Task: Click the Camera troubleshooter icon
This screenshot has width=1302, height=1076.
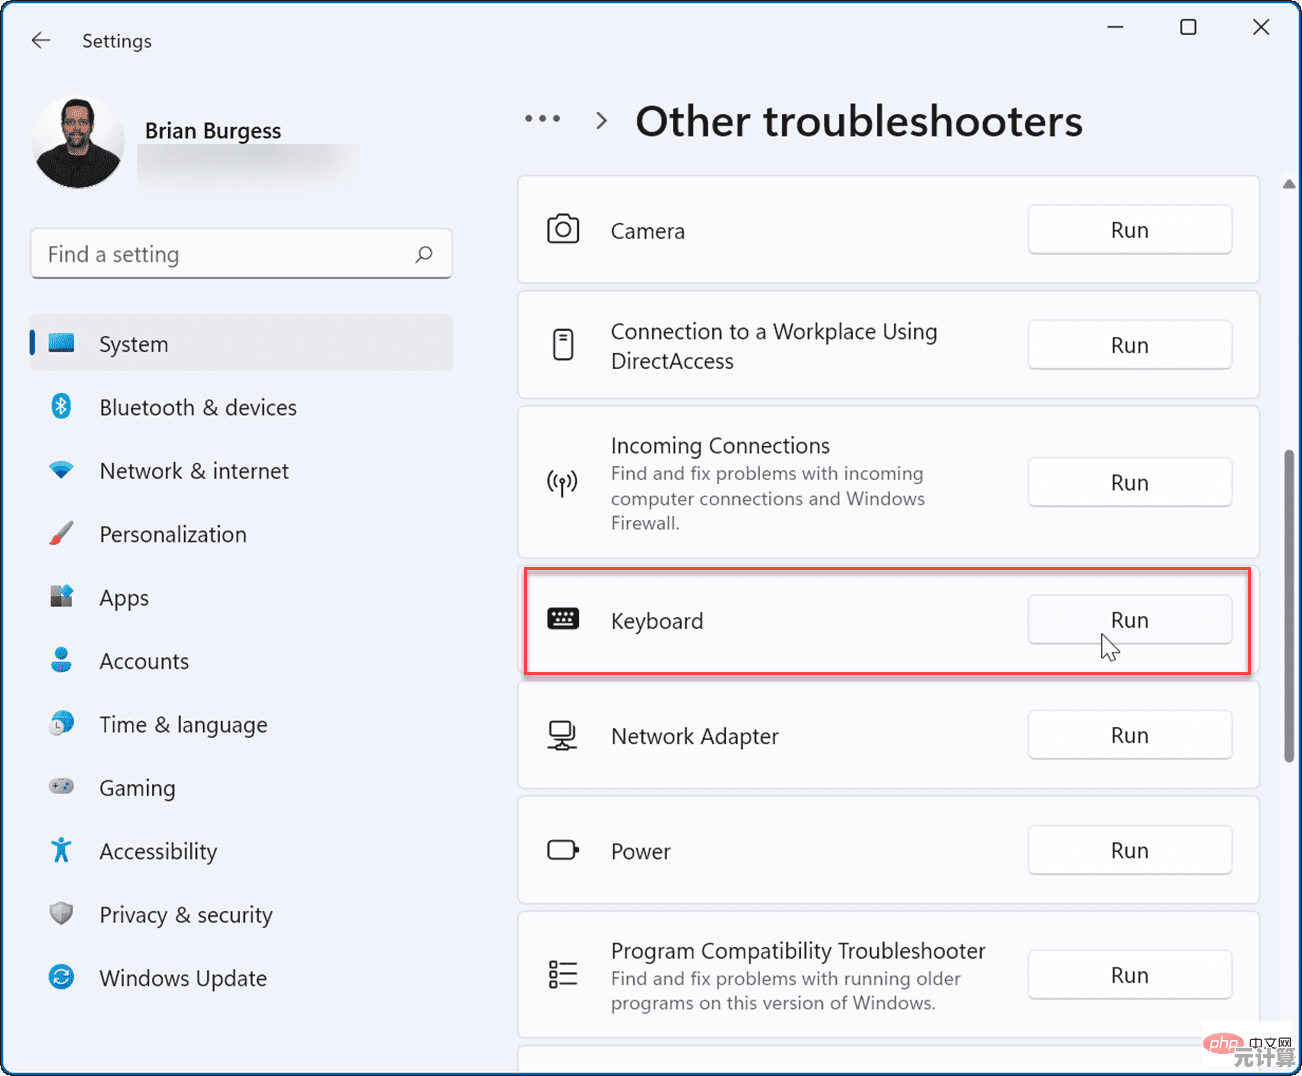Action: pyautogui.click(x=563, y=229)
